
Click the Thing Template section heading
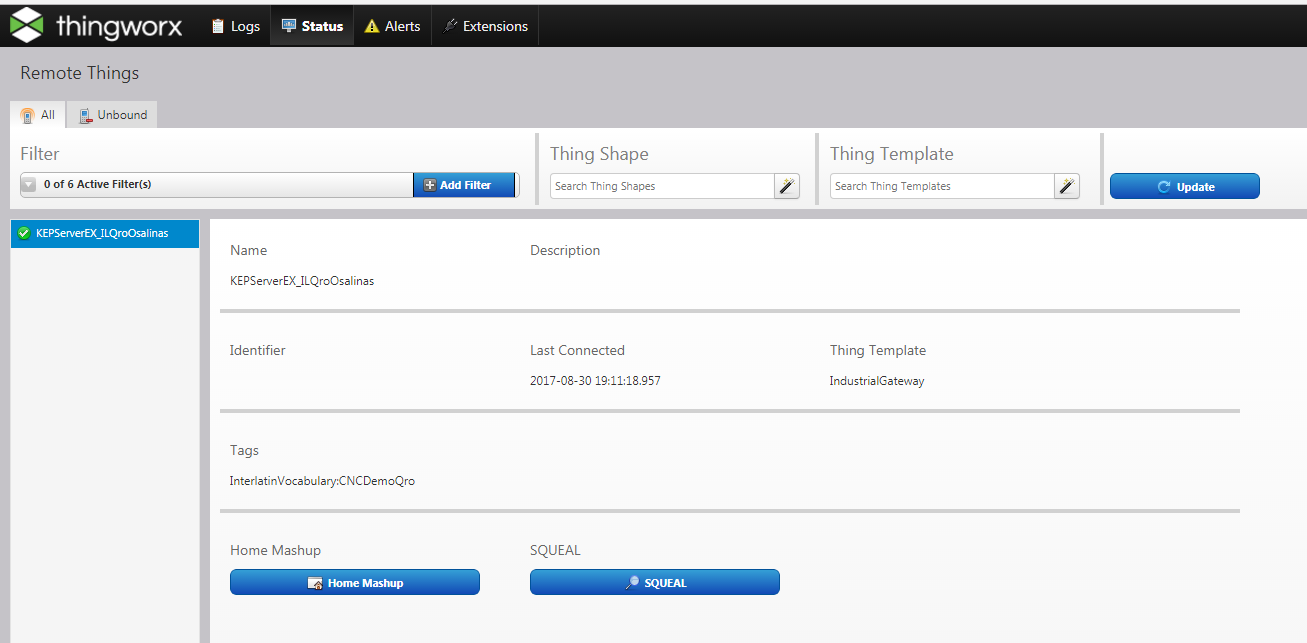point(892,154)
